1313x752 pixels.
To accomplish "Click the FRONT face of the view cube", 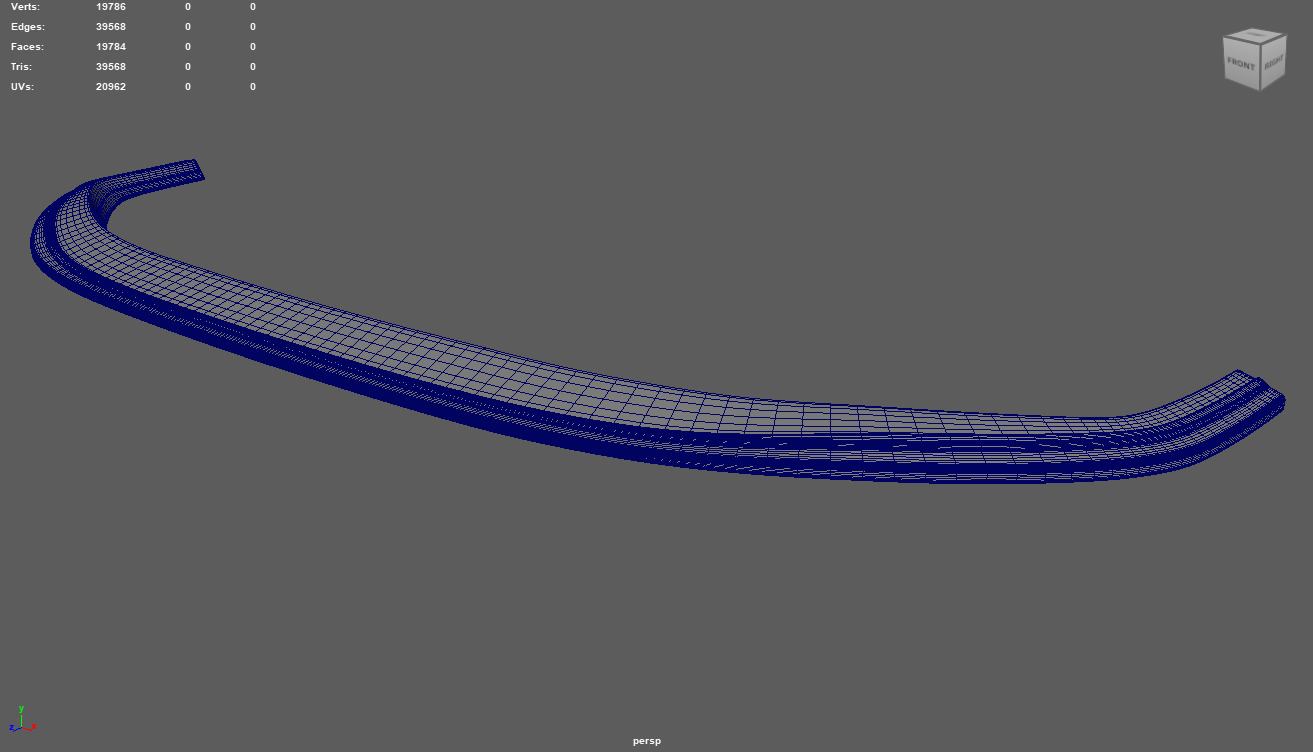I will coord(1241,65).
